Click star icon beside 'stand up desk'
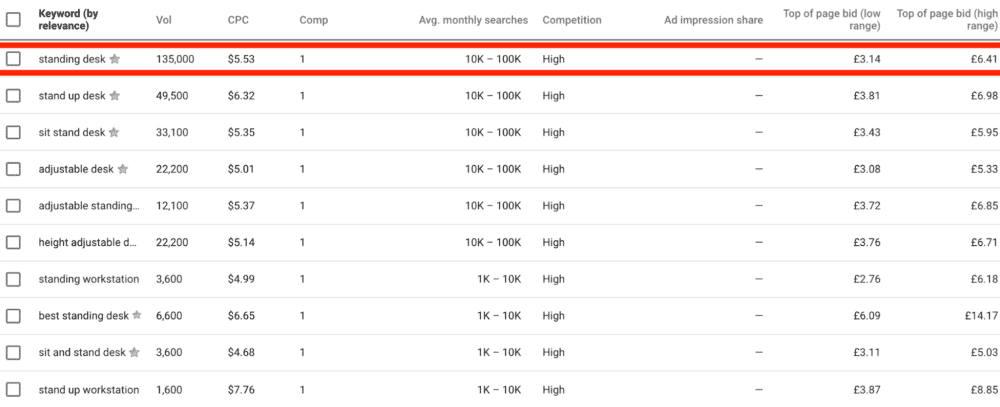The image size is (1000, 407). pyautogui.click(x=115, y=96)
